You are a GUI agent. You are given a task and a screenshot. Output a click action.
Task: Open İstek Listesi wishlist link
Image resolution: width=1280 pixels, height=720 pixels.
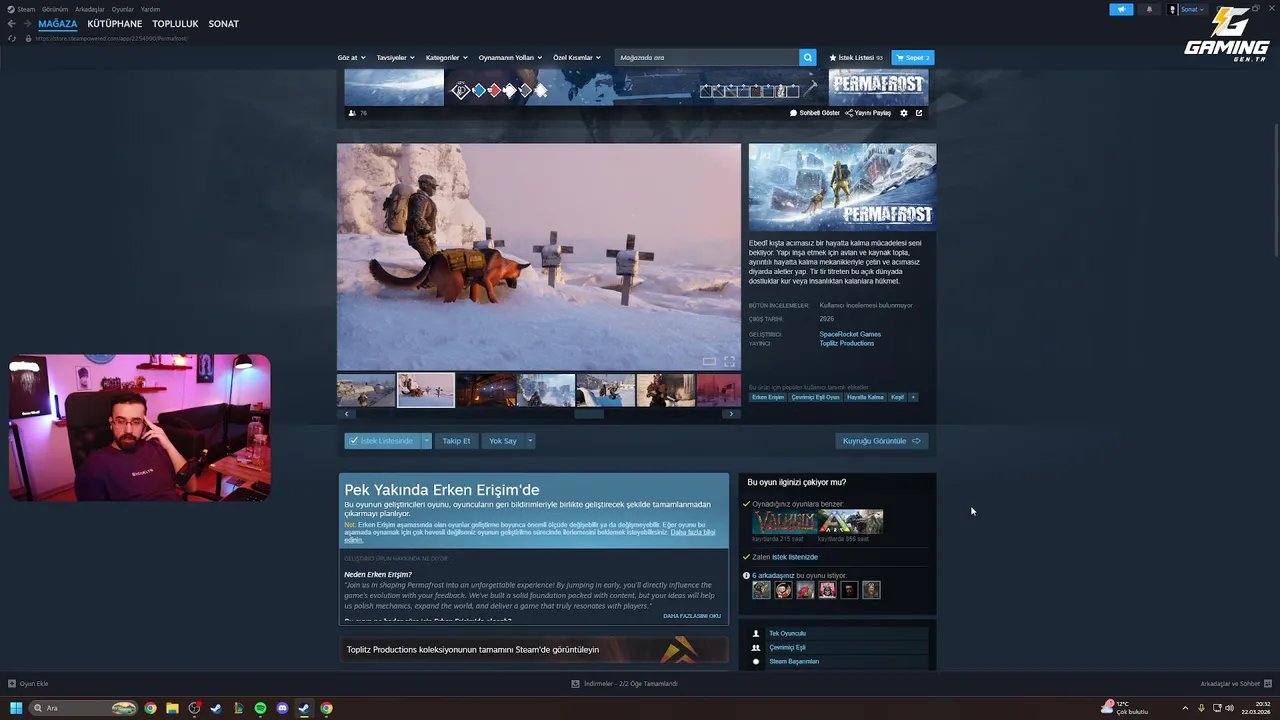pos(856,57)
